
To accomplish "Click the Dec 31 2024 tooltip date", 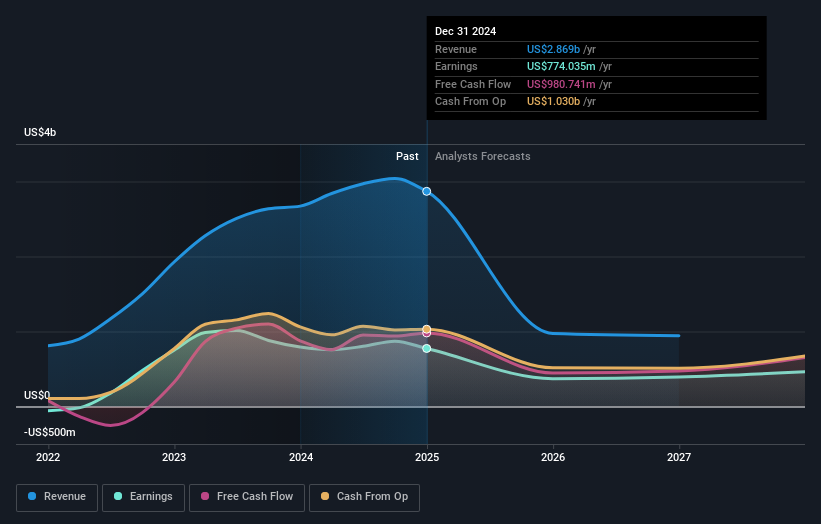I will pos(465,31).
